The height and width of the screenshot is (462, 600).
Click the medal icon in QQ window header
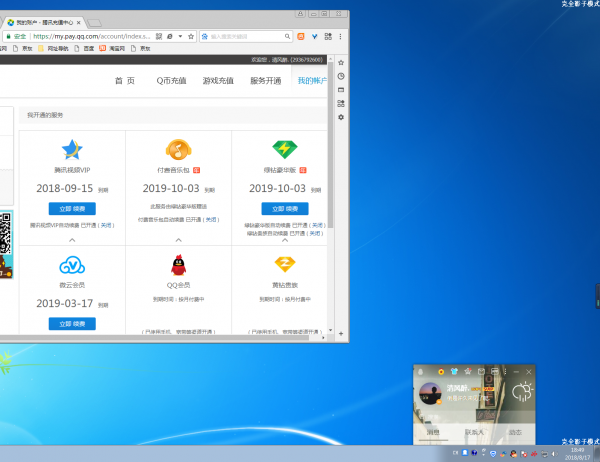(x=441, y=372)
